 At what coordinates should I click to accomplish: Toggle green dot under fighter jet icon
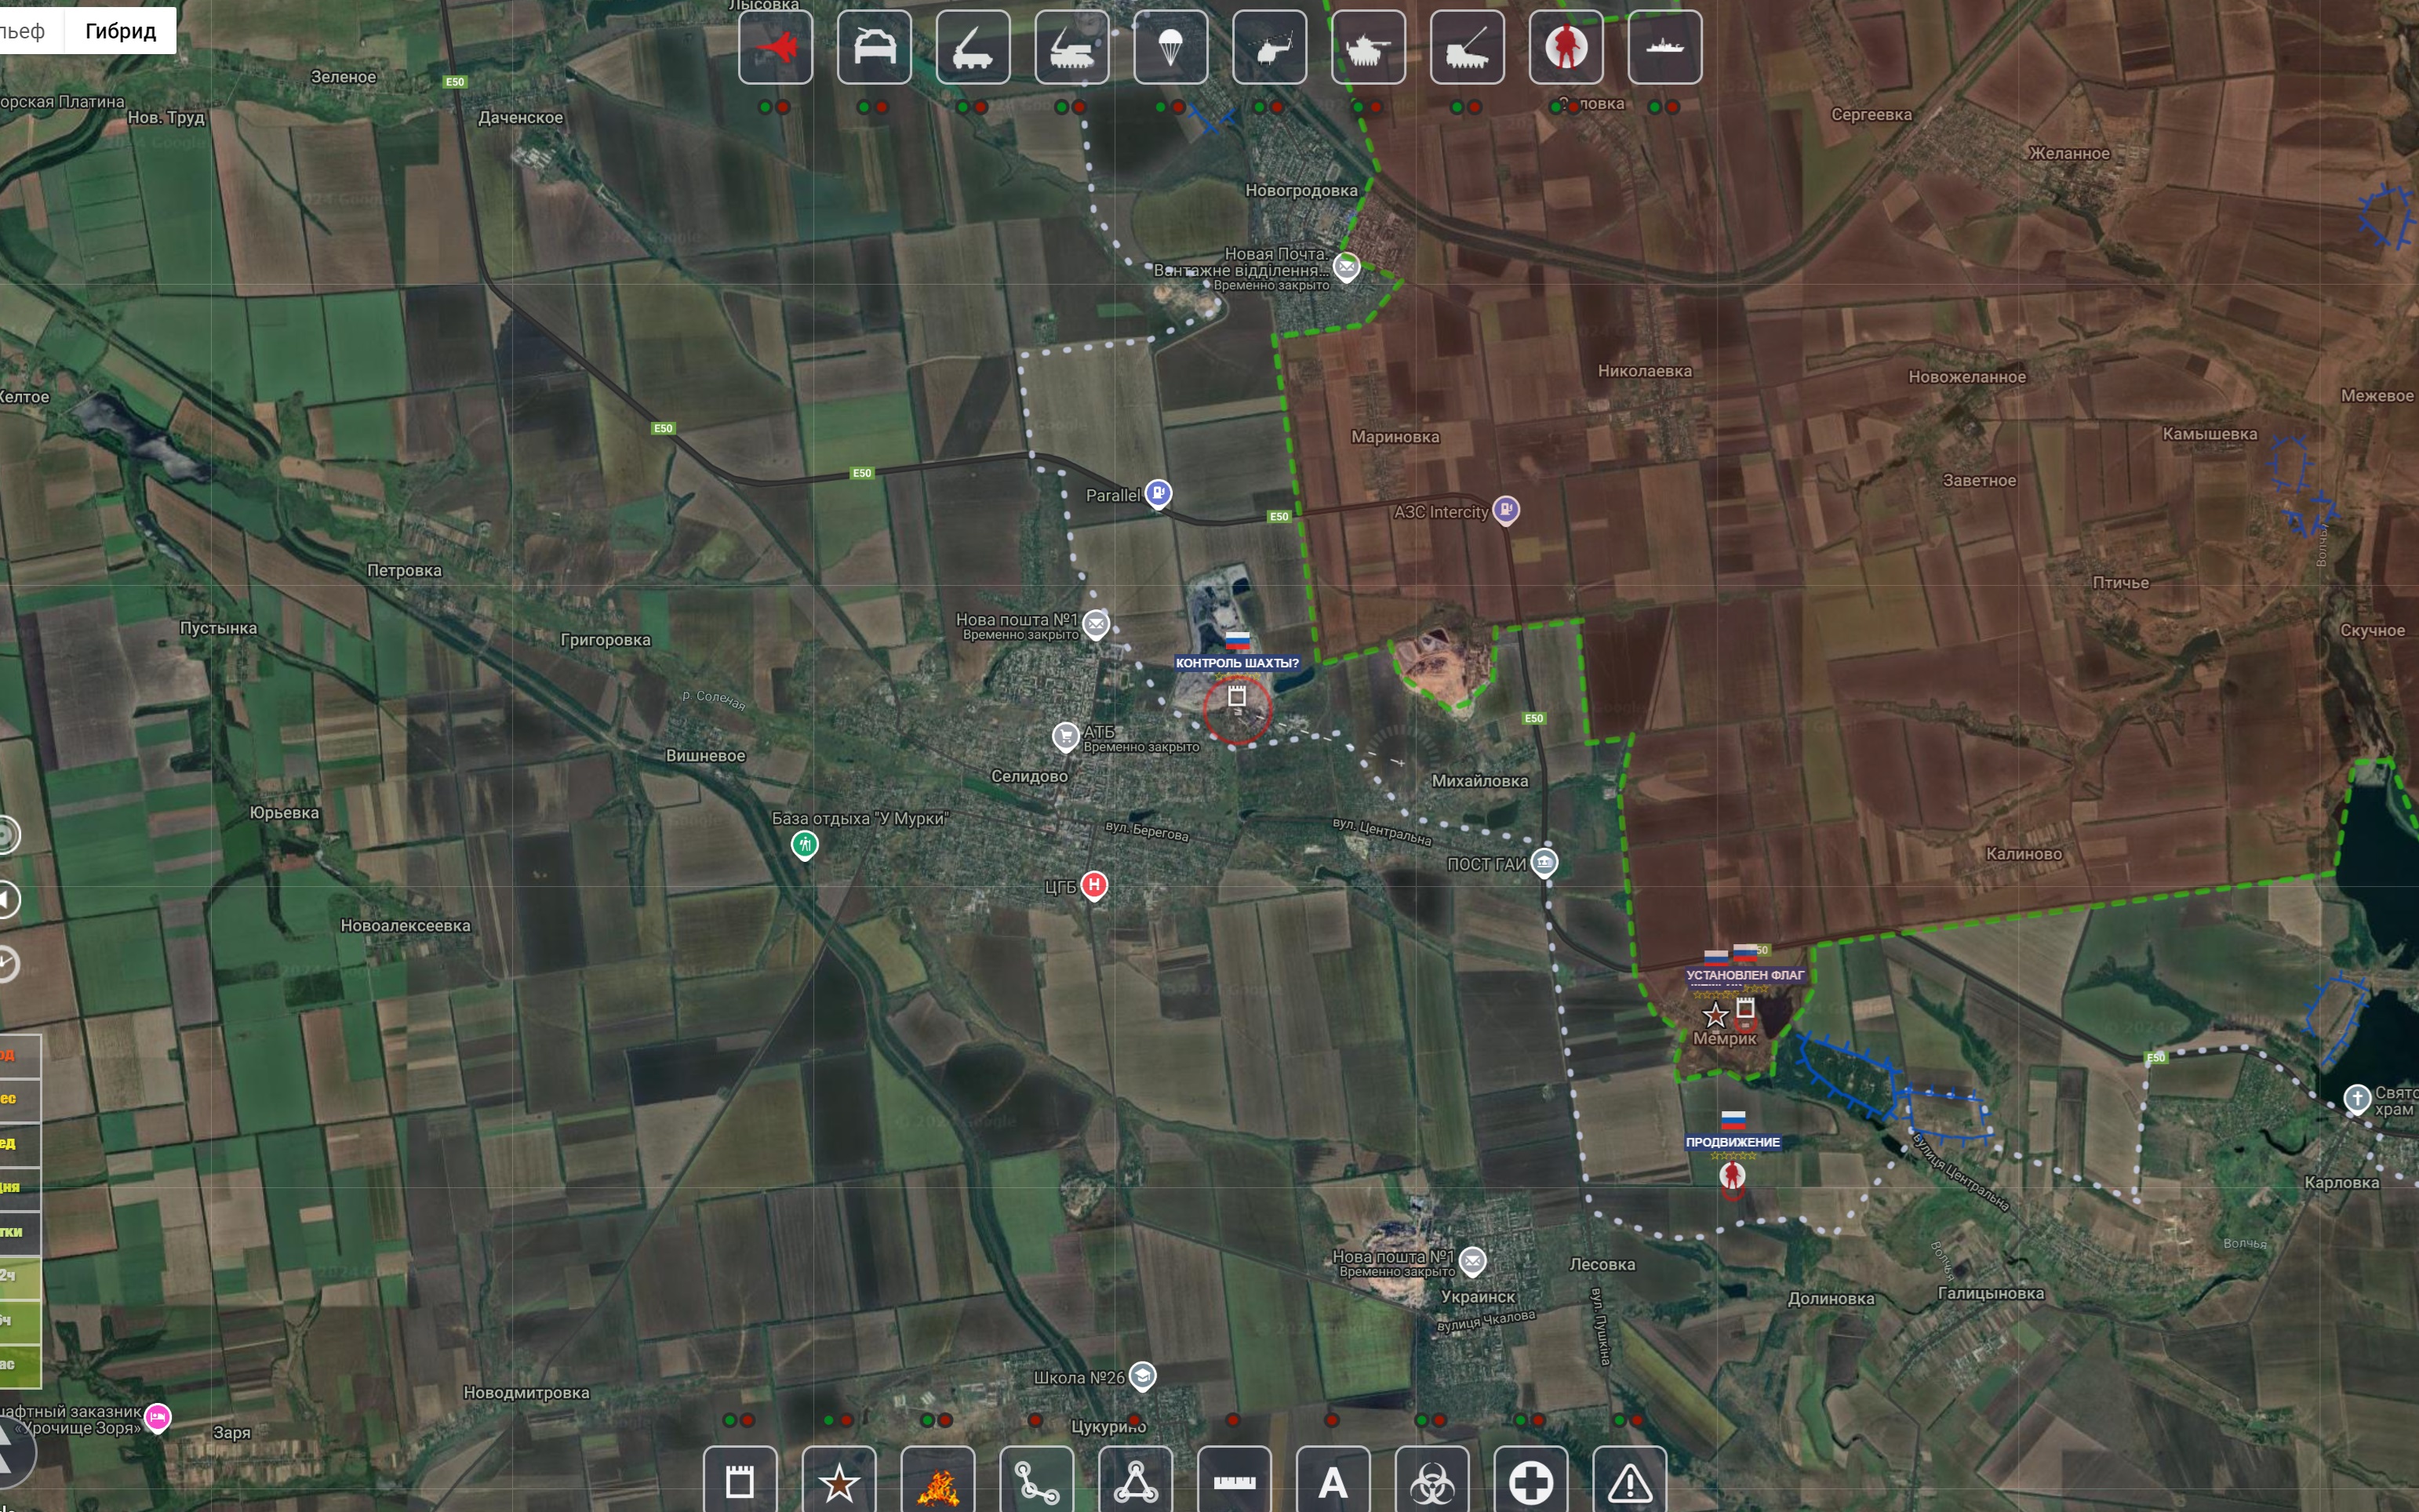tap(765, 107)
